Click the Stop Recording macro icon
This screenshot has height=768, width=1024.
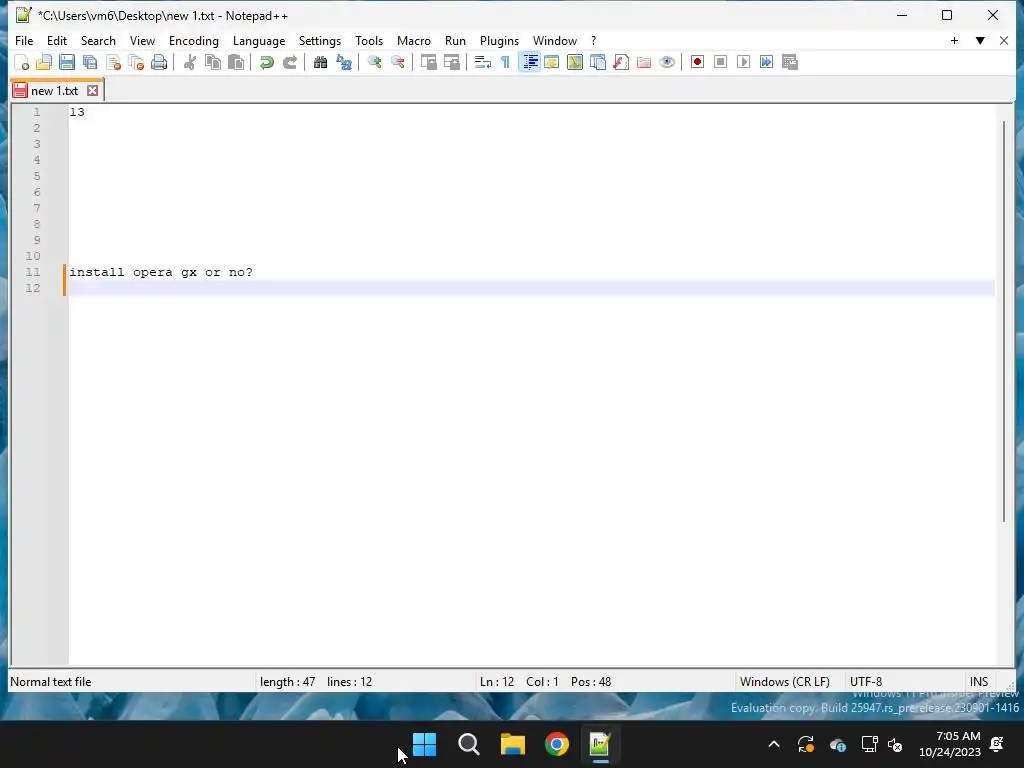pyautogui.click(x=720, y=62)
